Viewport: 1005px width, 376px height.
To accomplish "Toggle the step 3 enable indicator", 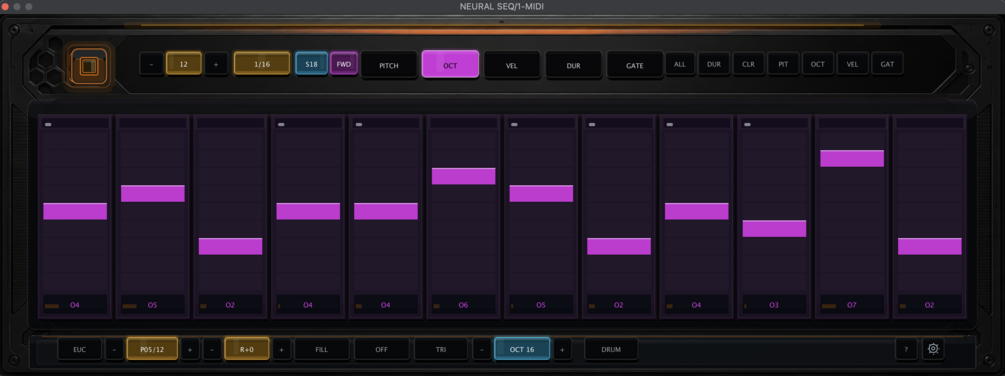I will [x=230, y=124].
